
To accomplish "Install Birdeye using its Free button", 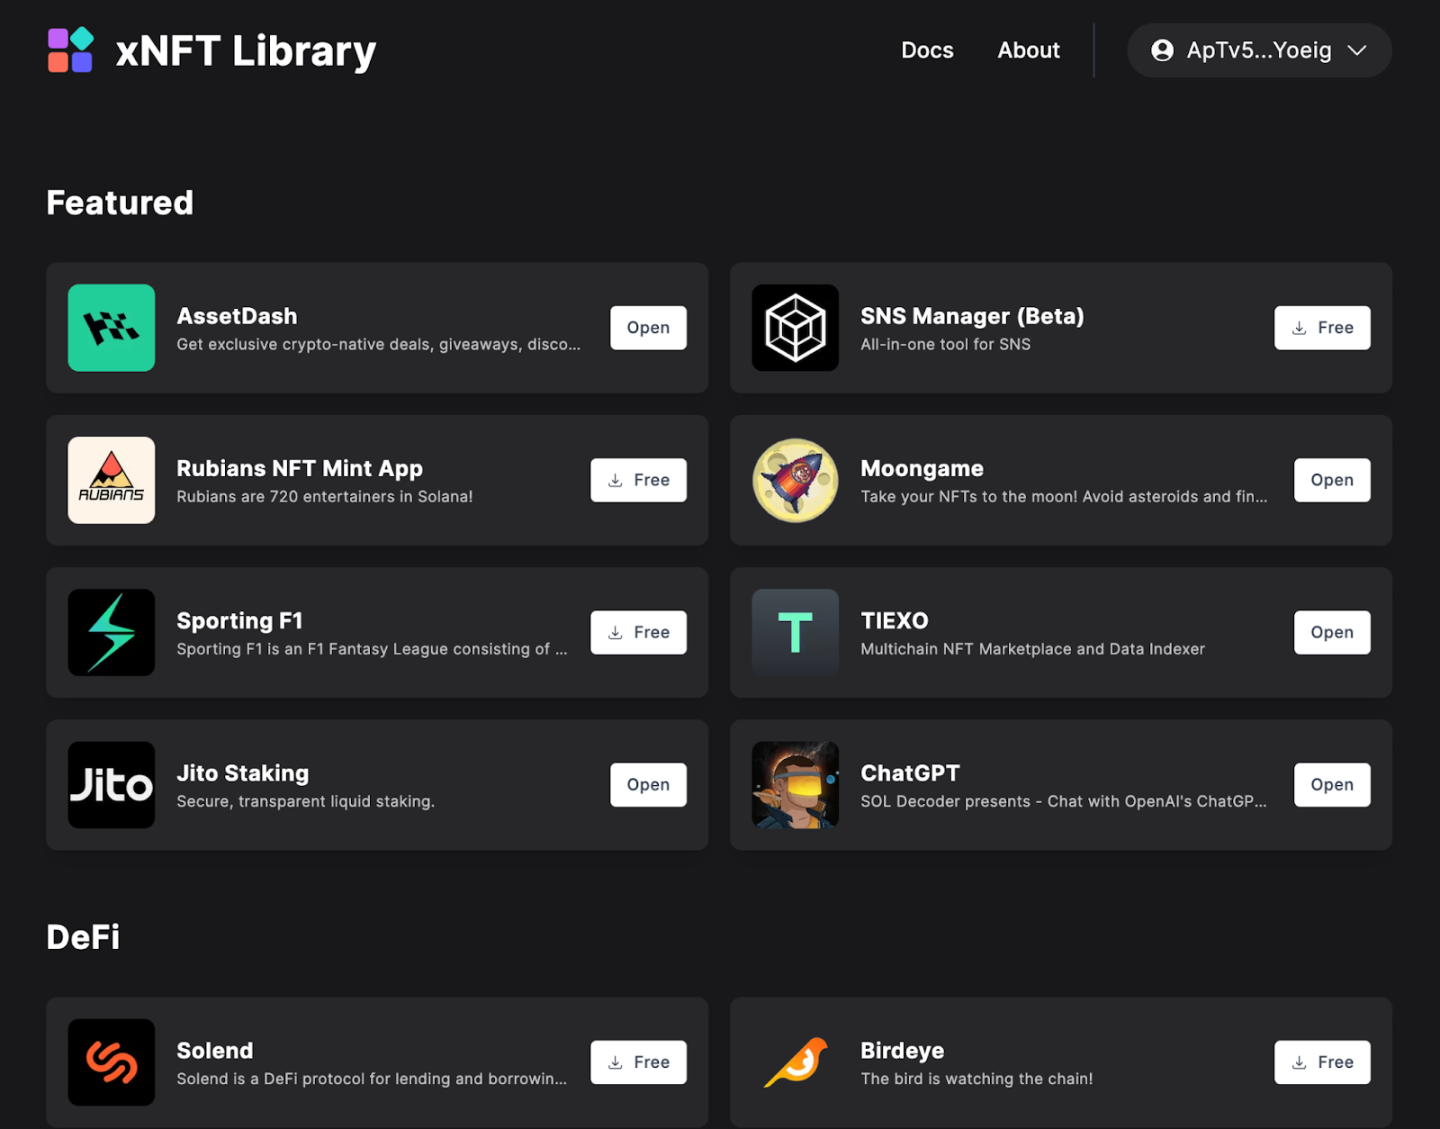I will coord(1322,1062).
